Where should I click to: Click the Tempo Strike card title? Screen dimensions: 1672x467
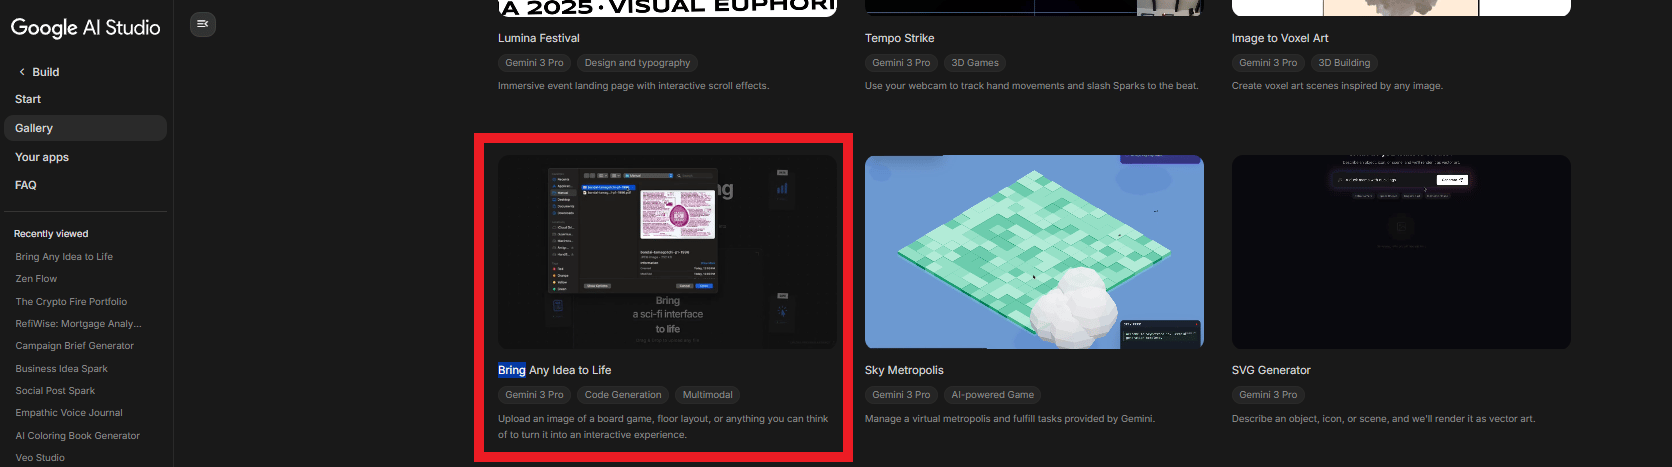click(x=900, y=38)
